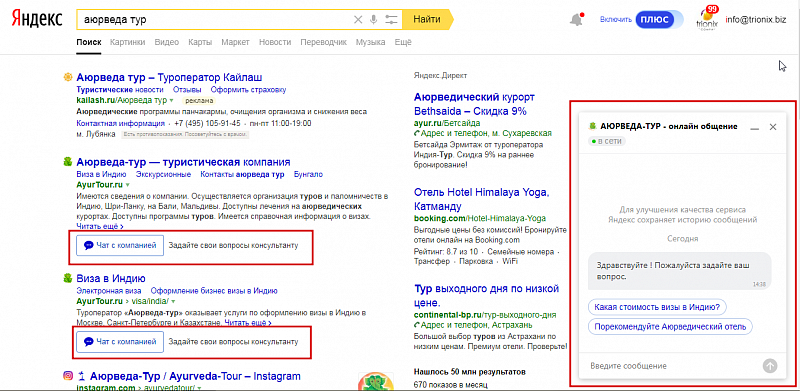Open search settings sliders icon
The image size is (800, 391).
pyautogui.click(x=391, y=19)
